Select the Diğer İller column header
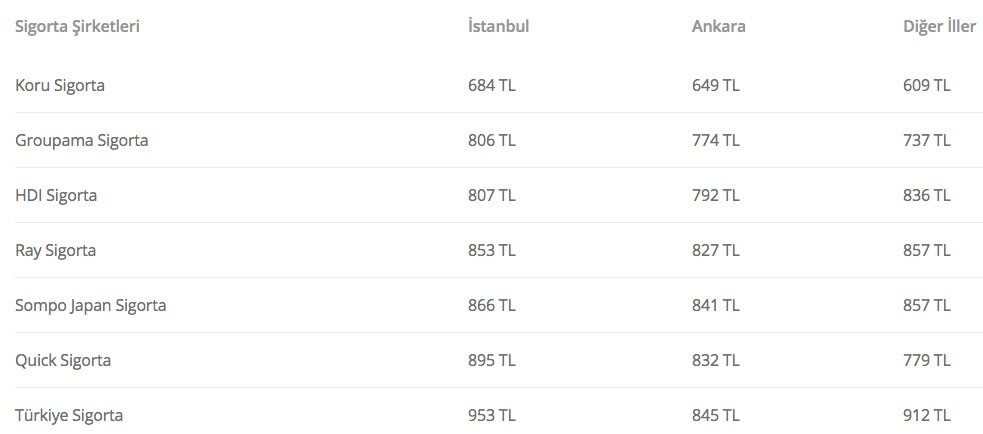 [939, 26]
